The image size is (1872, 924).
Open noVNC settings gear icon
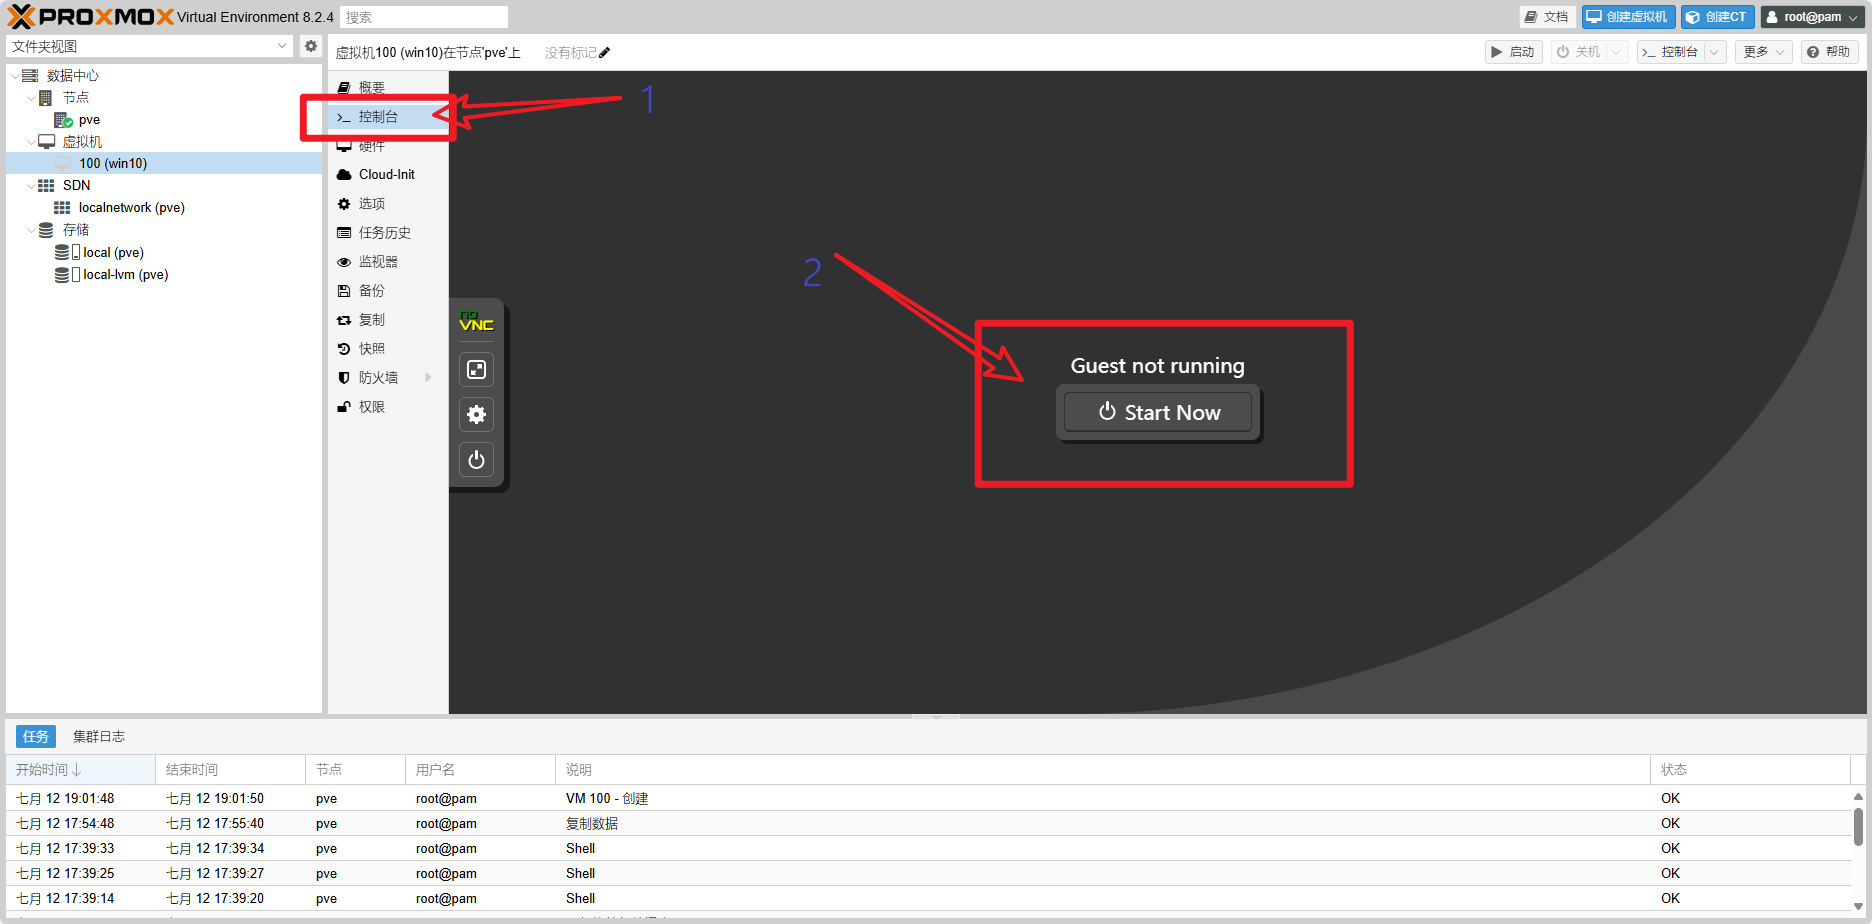click(x=477, y=414)
